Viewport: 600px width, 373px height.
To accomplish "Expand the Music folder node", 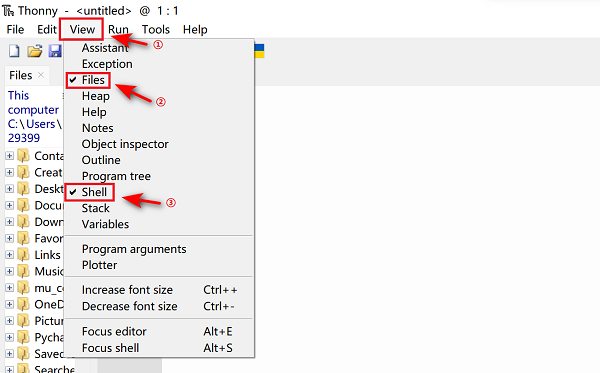I will [x=10, y=271].
